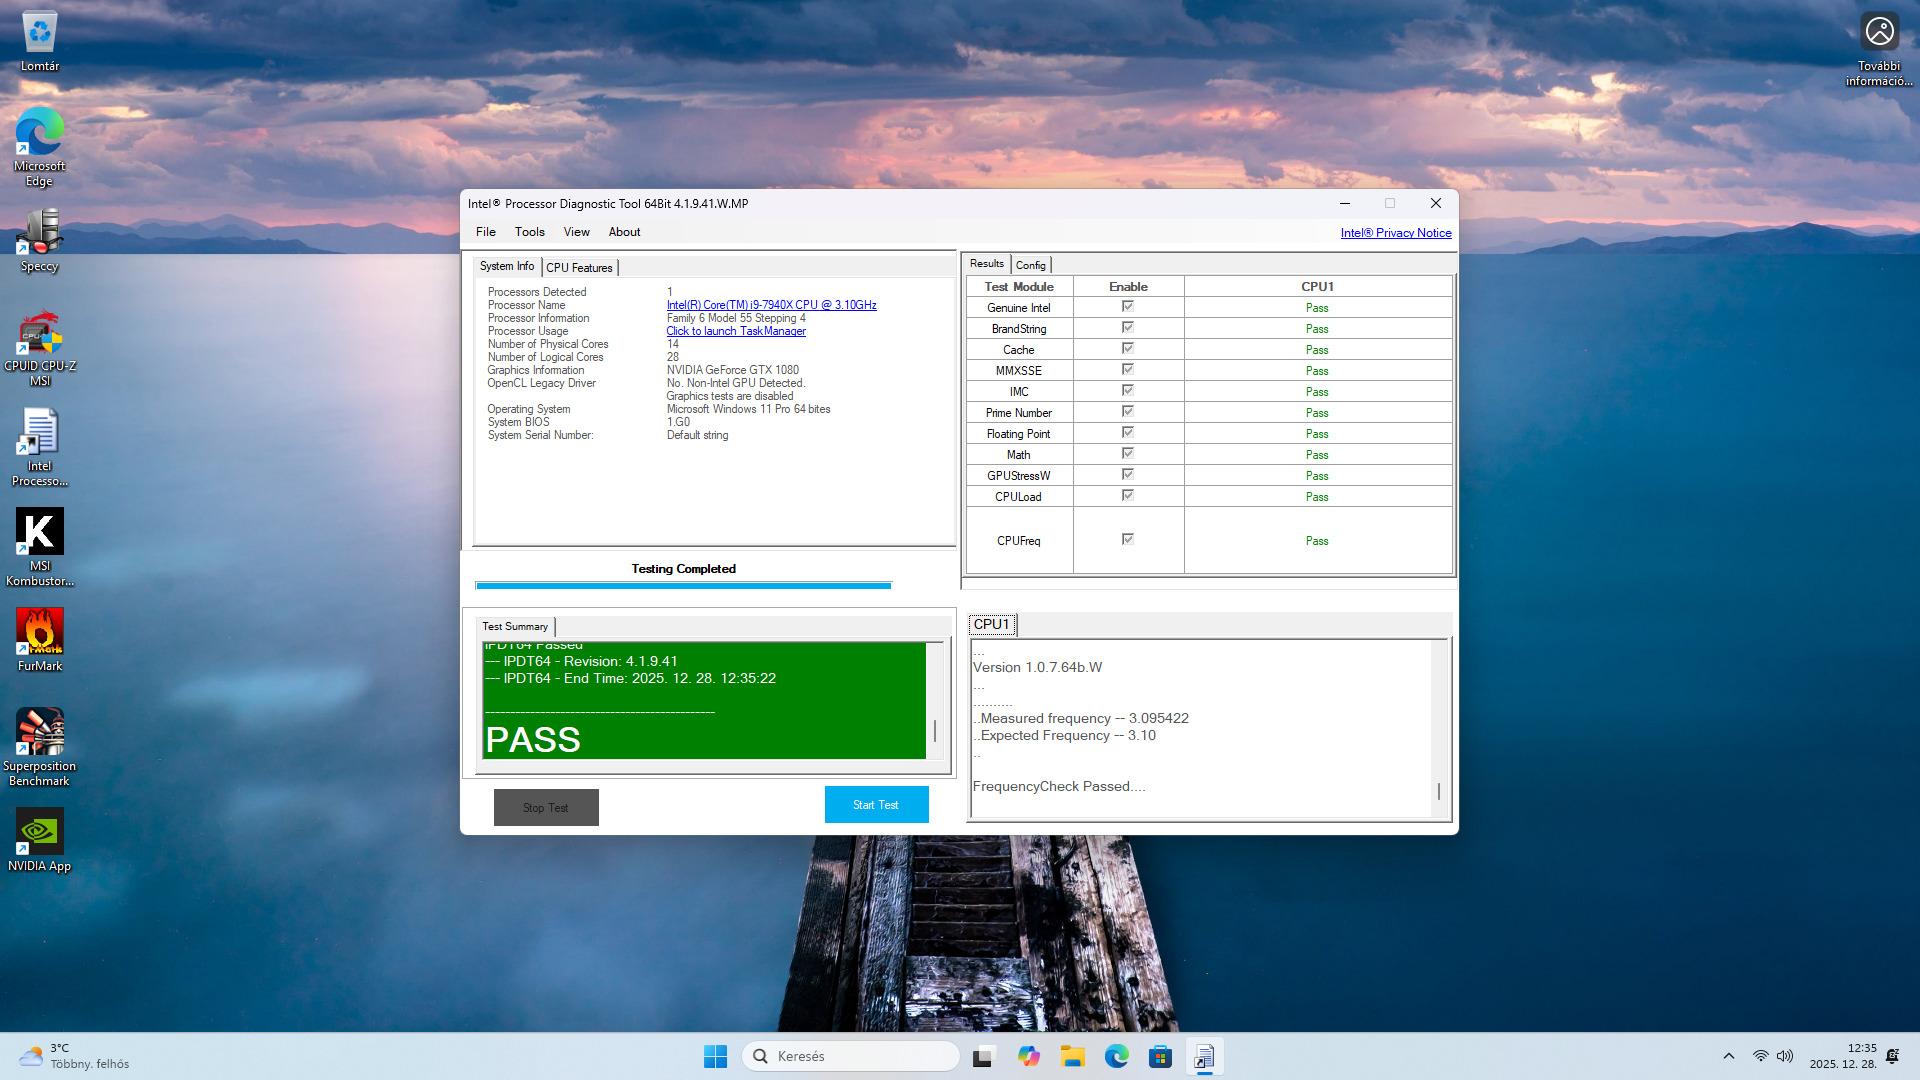The height and width of the screenshot is (1080, 1920).
Task: Click the test progress bar
Action: click(x=683, y=585)
